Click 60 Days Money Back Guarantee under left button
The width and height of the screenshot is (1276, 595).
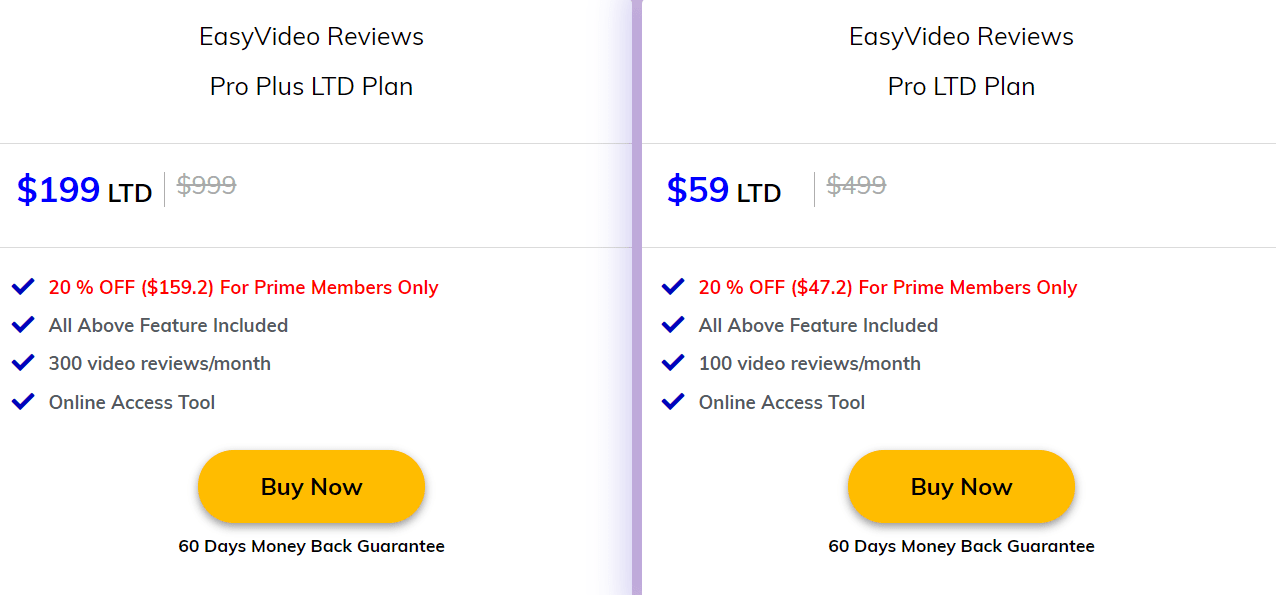(x=312, y=546)
